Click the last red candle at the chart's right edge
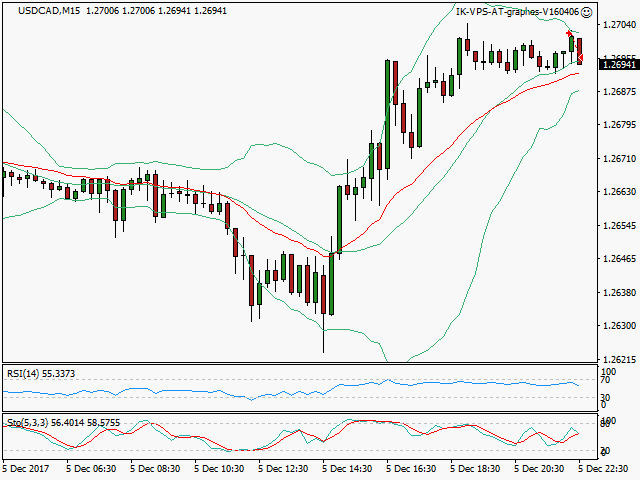The height and width of the screenshot is (480, 640). pyautogui.click(x=580, y=50)
